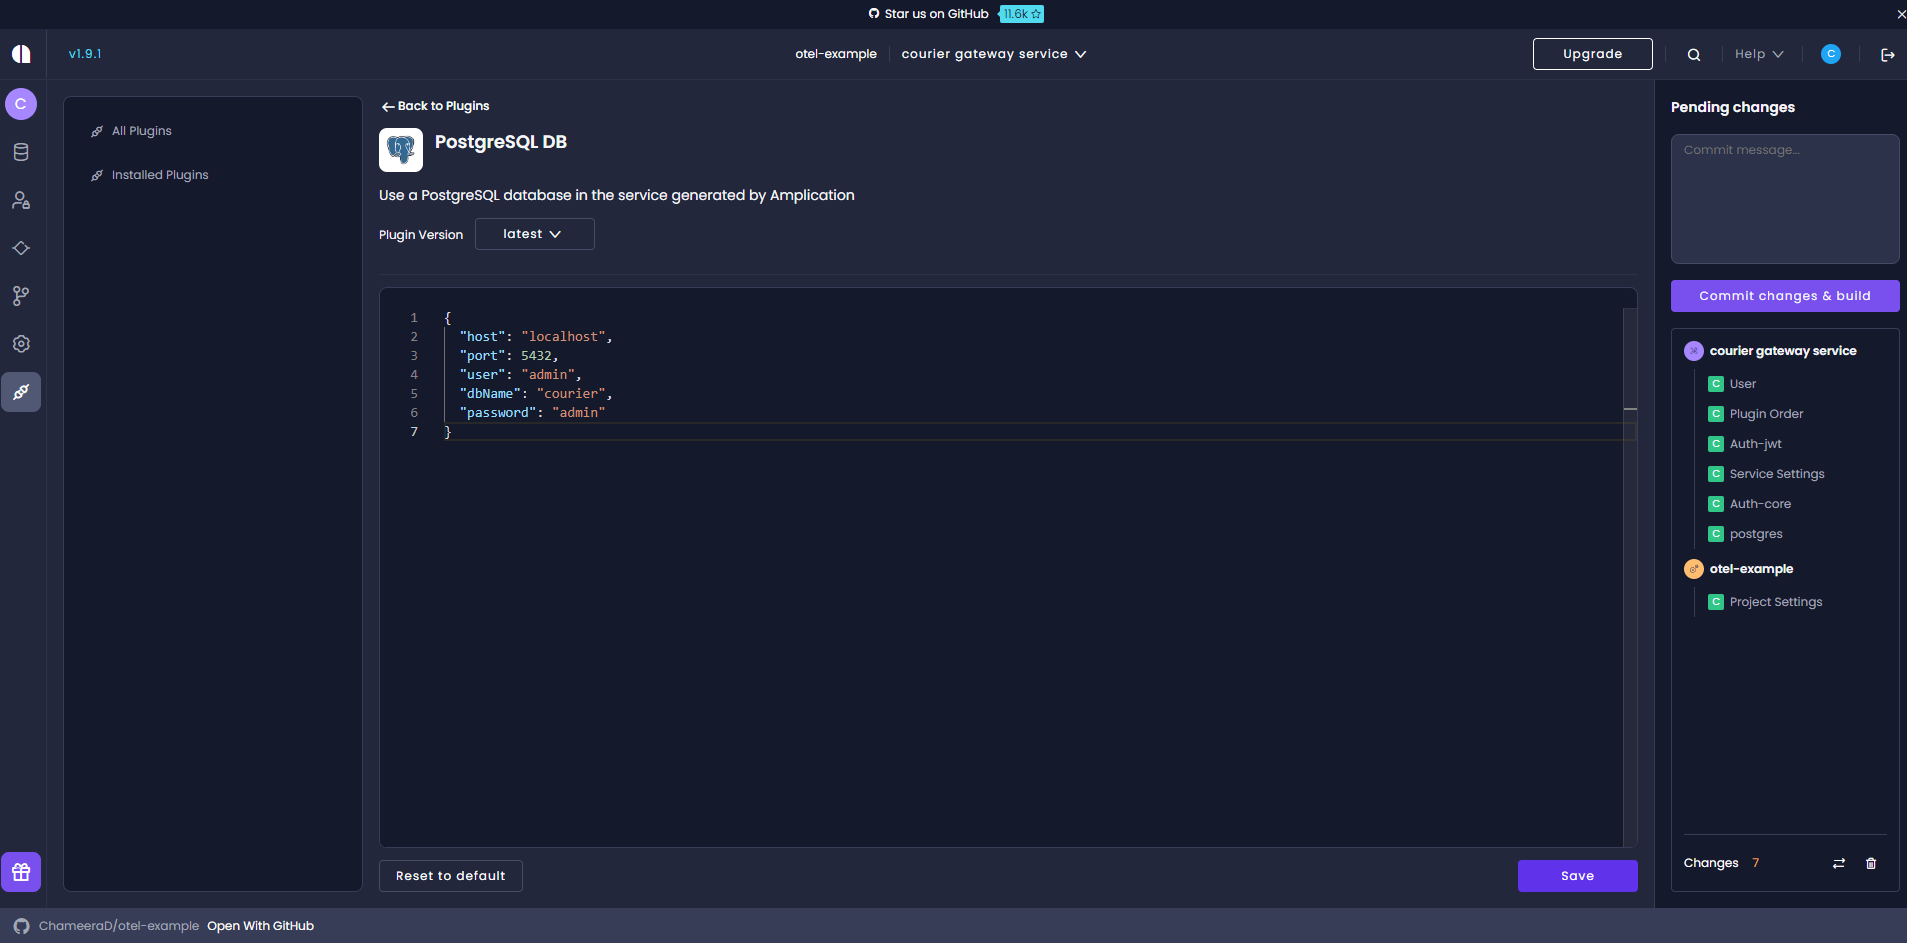The image size is (1907, 943).
Task: Open the Plugin Version latest dropdown
Action: [535, 234]
